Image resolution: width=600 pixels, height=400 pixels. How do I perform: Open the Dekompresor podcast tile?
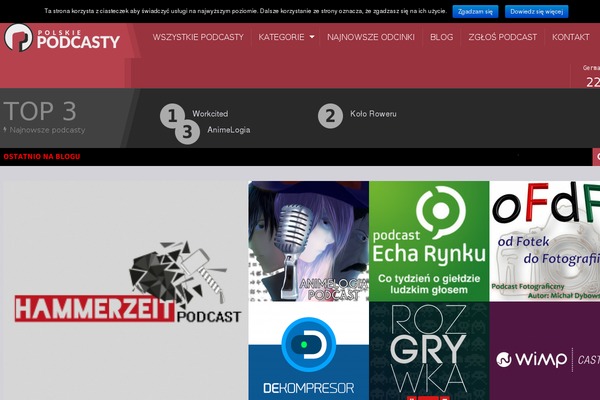pos(308,351)
